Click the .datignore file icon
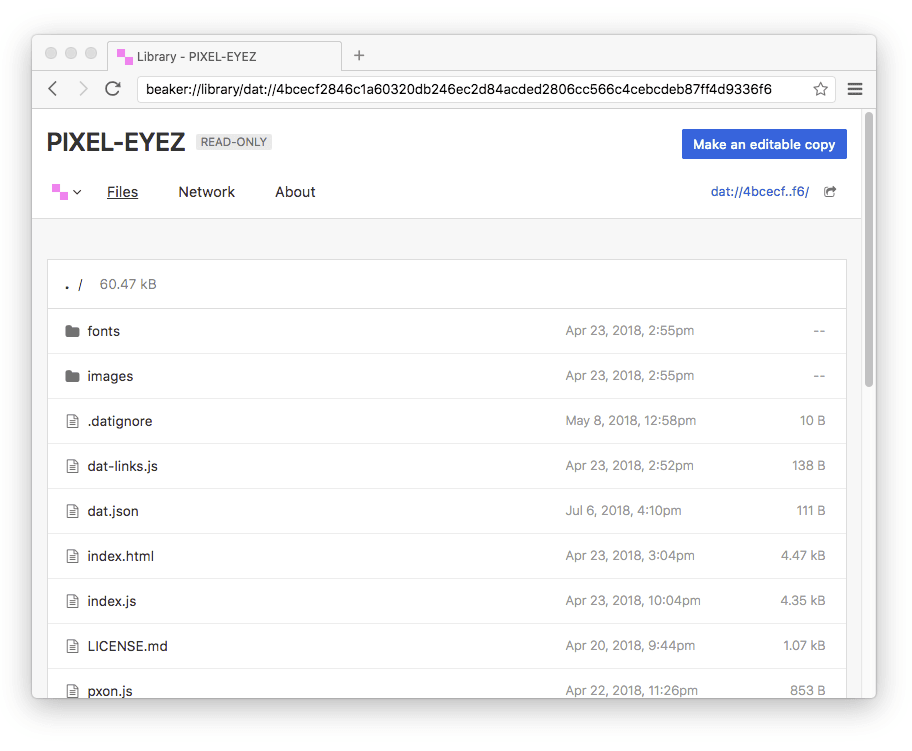Image resolution: width=912 pixels, height=751 pixels. pyautogui.click(x=72, y=421)
